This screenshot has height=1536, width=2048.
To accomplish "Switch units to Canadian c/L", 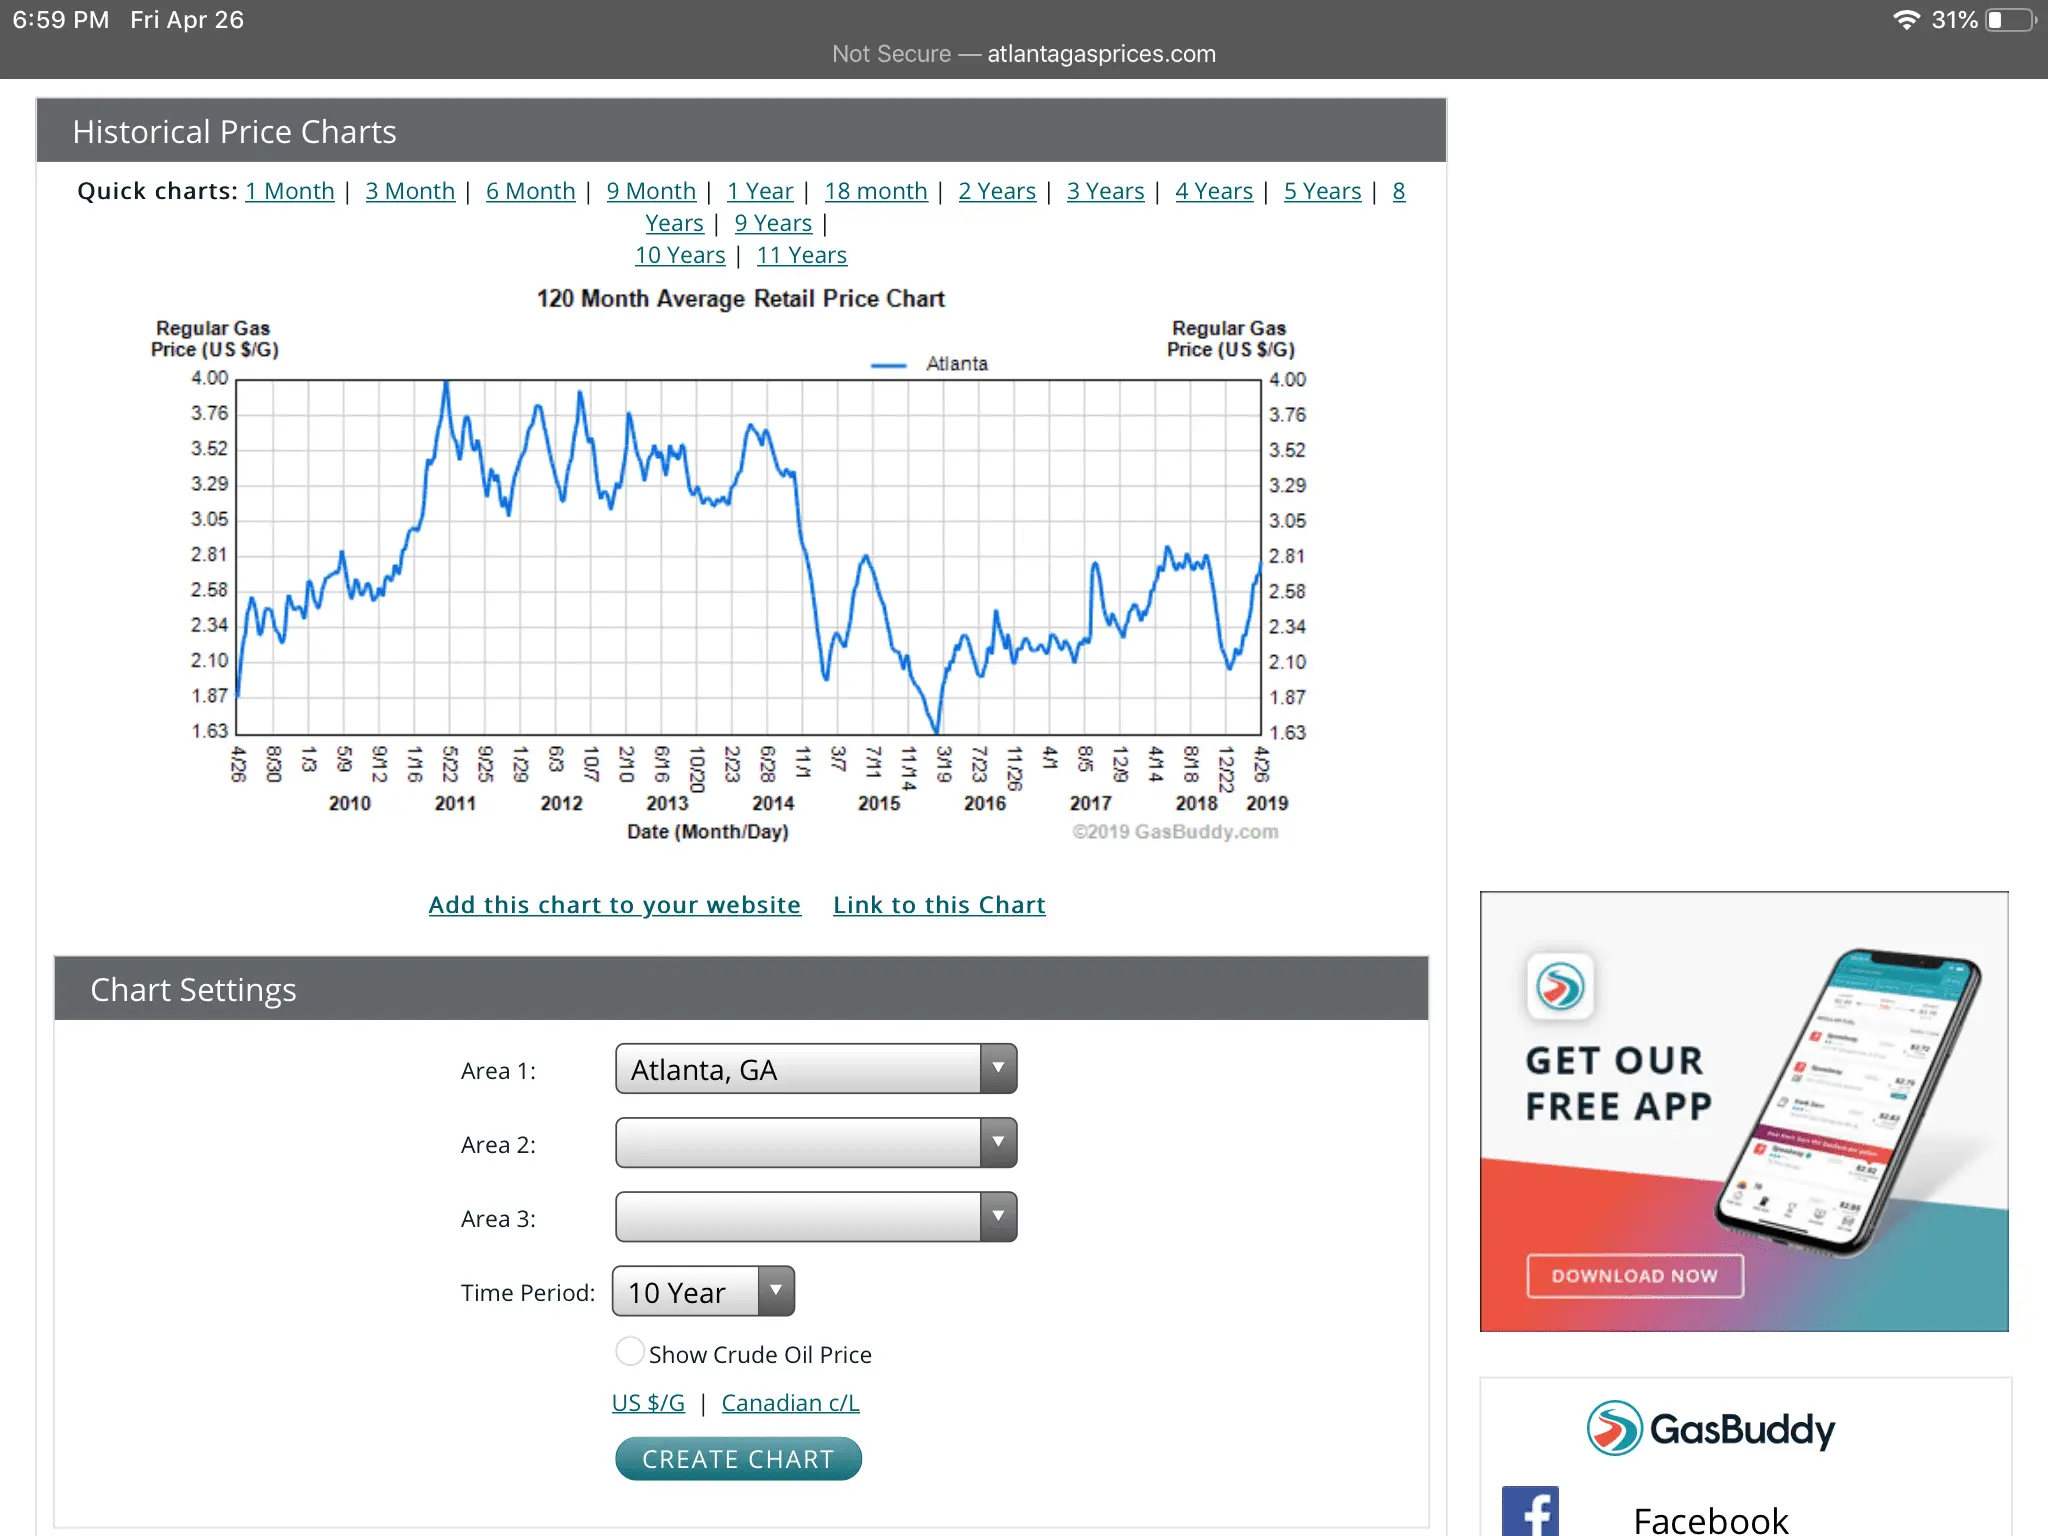I will pyautogui.click(x=789, y=1402).
